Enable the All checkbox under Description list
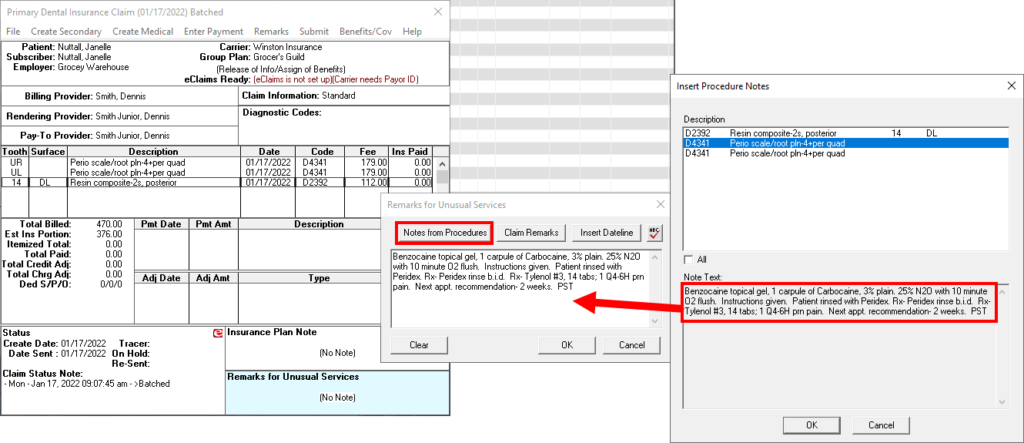Viewport: 1024px width, 443px height. [688, 258]
